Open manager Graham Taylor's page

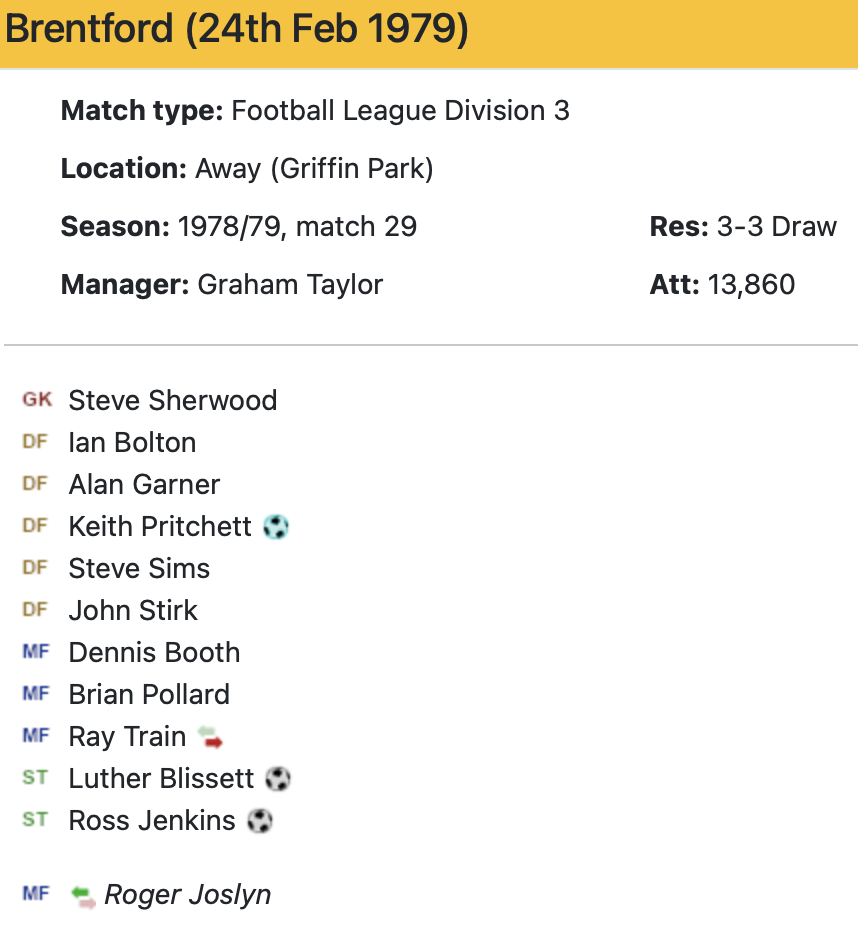click(x=290, y=285)
